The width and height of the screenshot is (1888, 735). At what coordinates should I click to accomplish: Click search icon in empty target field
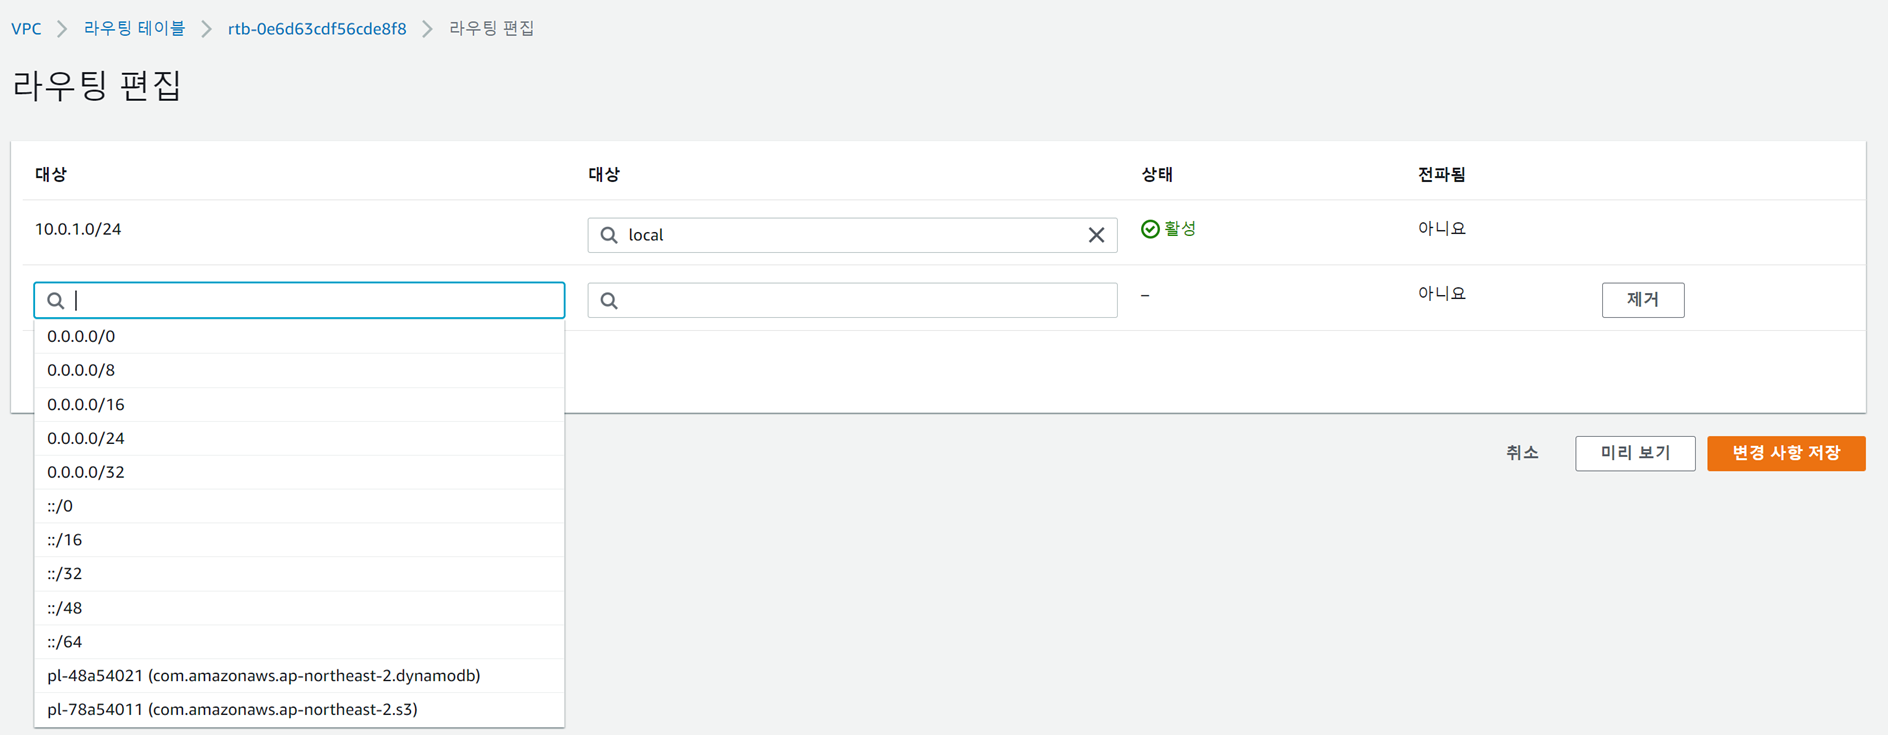(609, 300)
